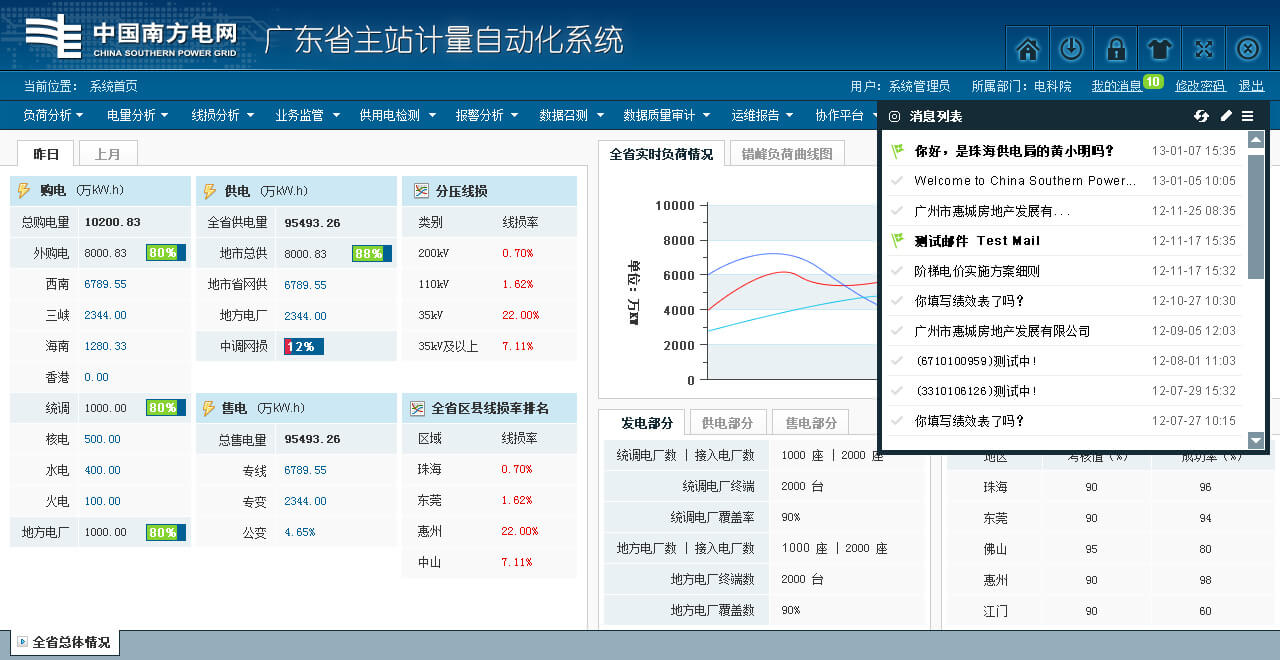This screenshot has height=660, width=1280.
Task: Click the pencil edit icon in 消息列表
Action: click(1226, 117)
